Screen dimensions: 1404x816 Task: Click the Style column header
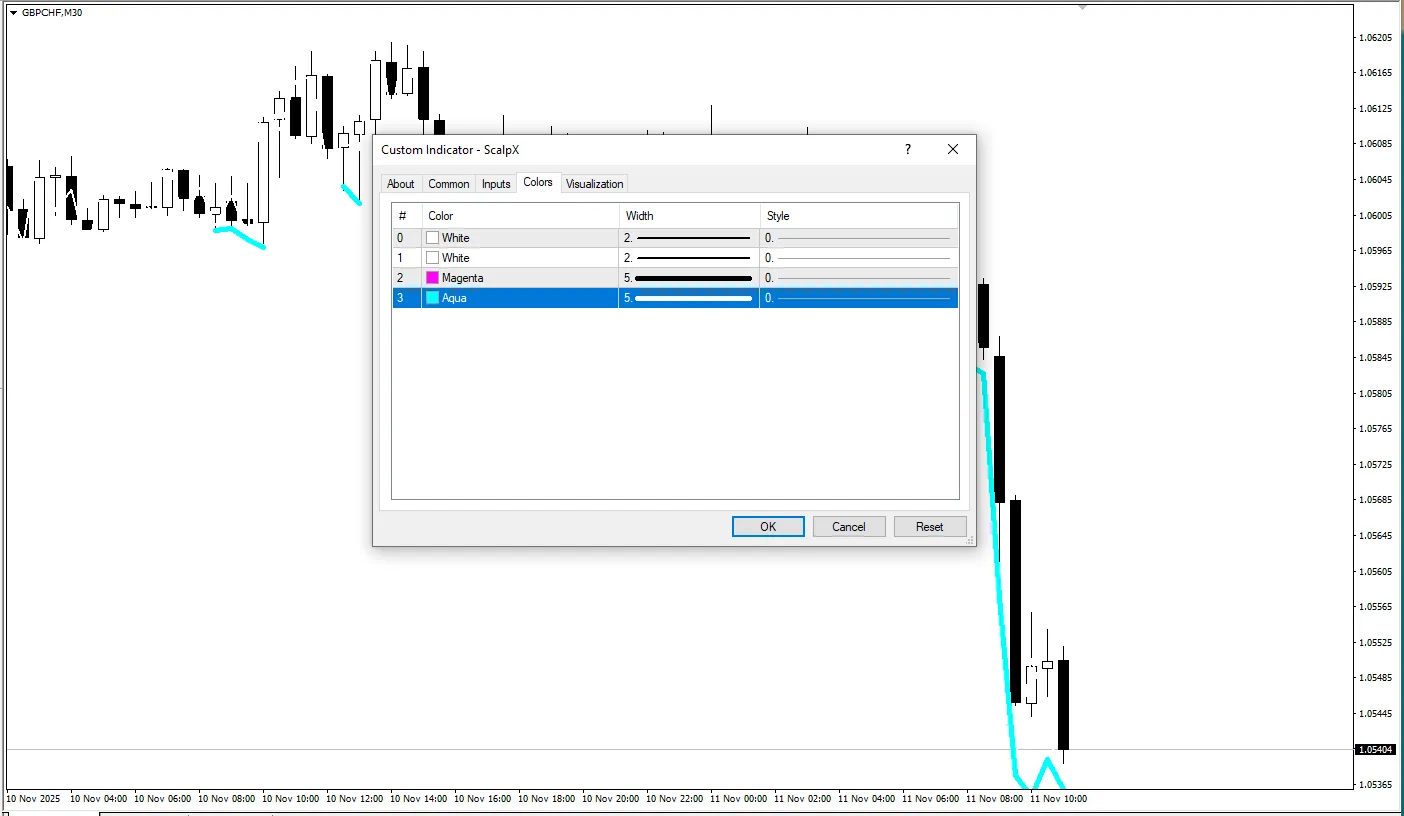860,216
